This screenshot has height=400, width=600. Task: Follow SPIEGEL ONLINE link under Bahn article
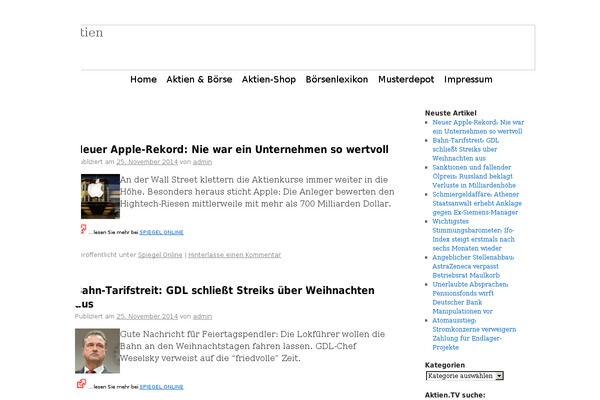coord(161,387)
